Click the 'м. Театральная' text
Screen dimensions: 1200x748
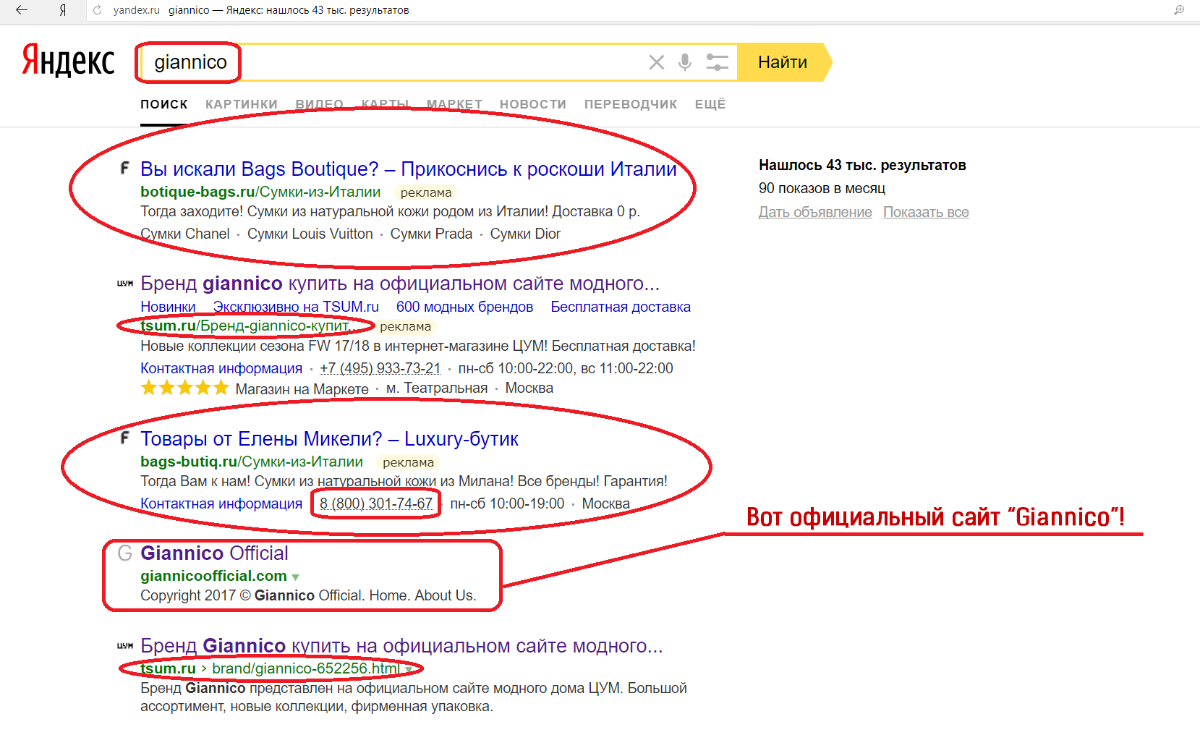(x=437, y=388)
